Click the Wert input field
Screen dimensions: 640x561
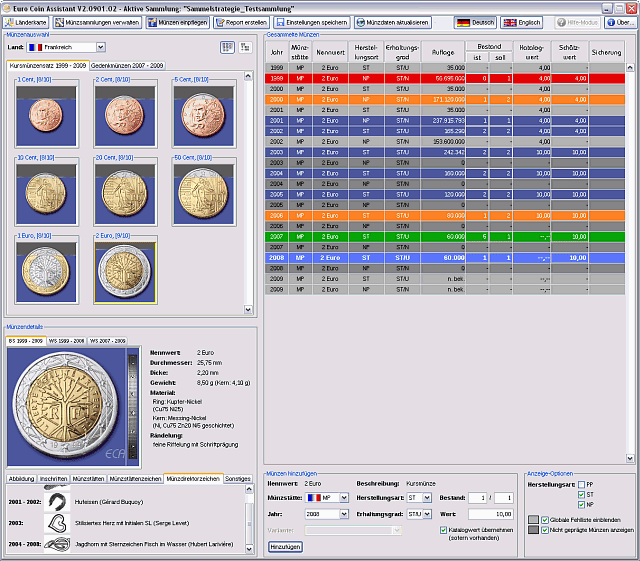pos(491,514)
